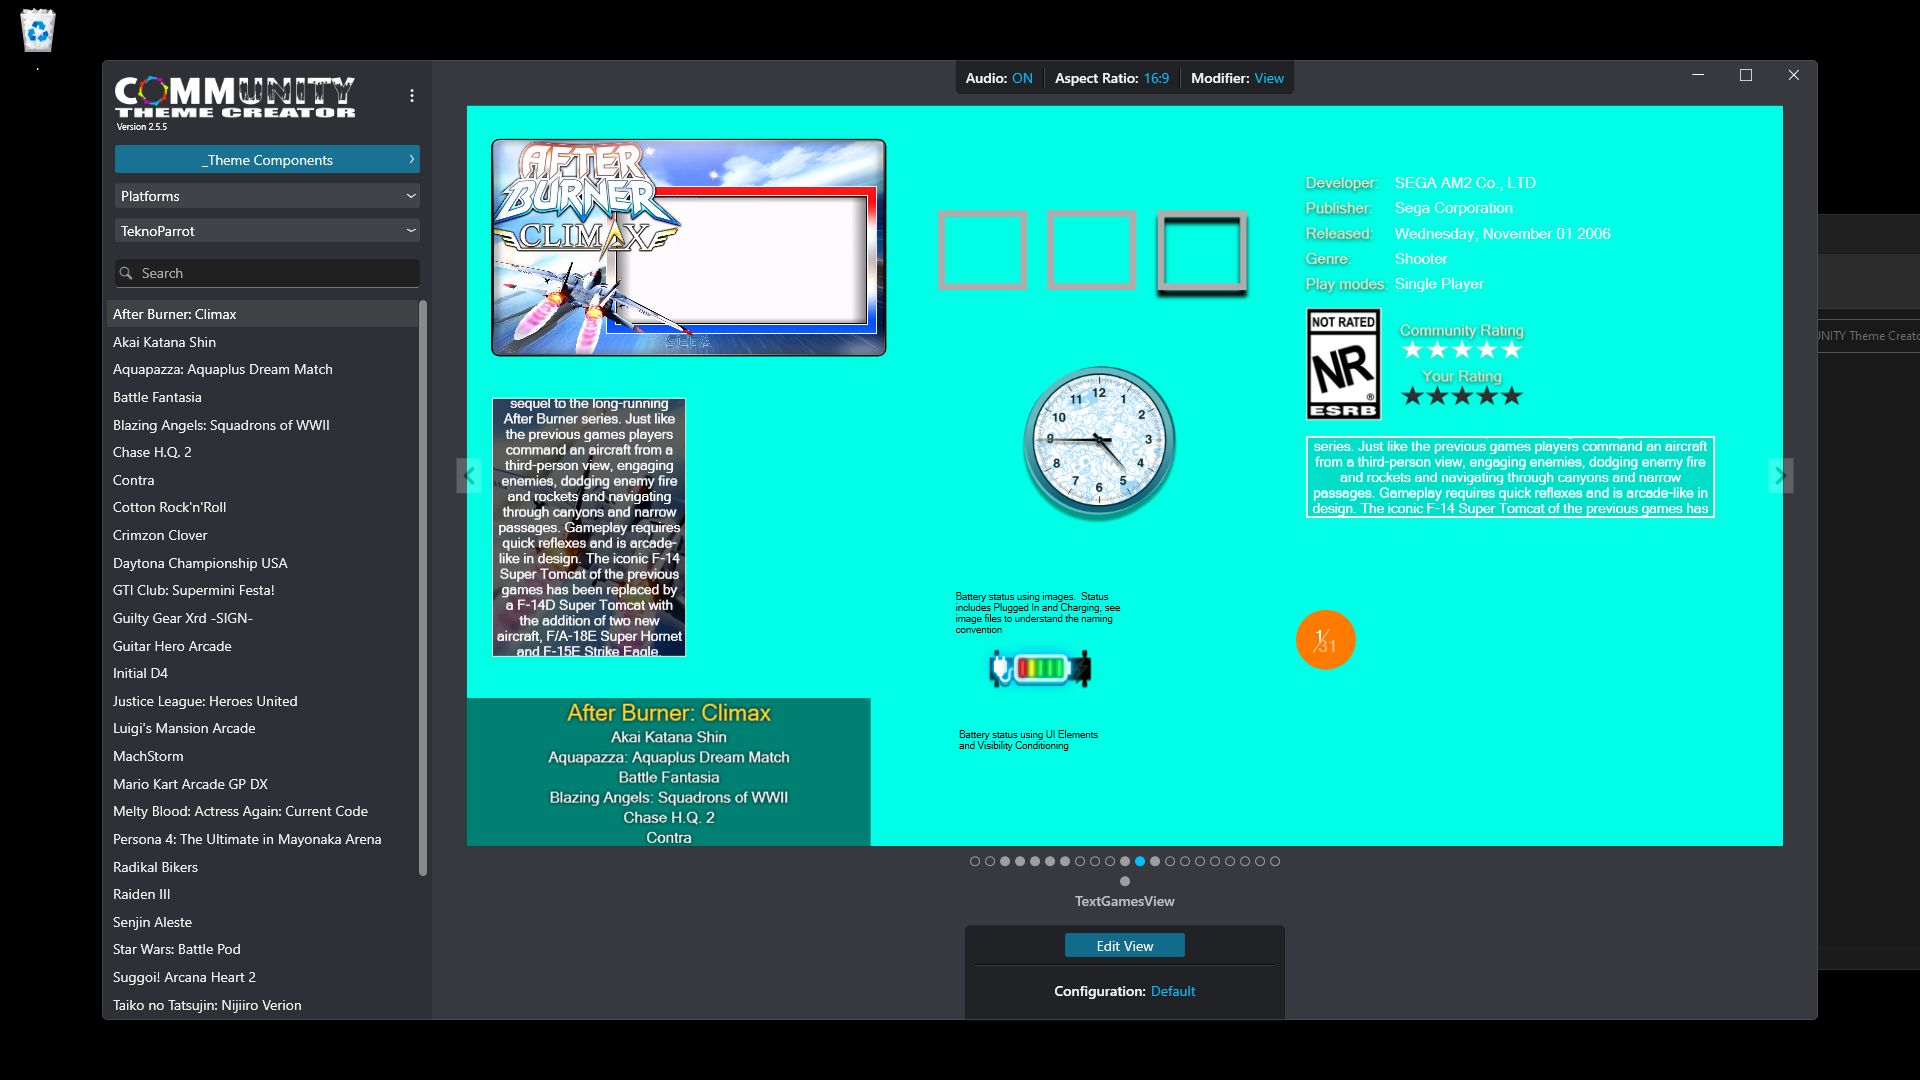This screenshot has width=1920, height=1080.
Task: Select Radikal Bikers
Action: pos(262,867)
